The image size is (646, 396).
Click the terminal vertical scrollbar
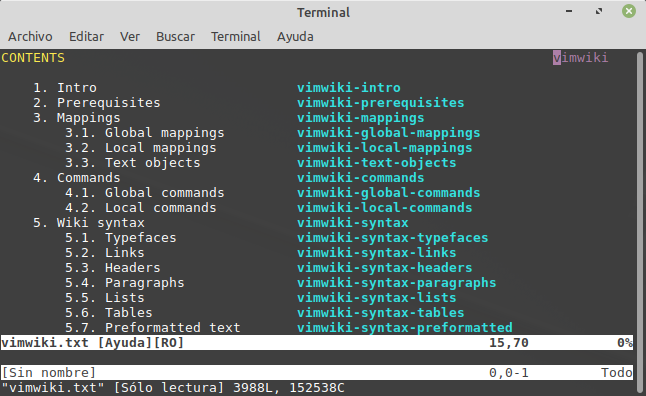tap(640, 222)
